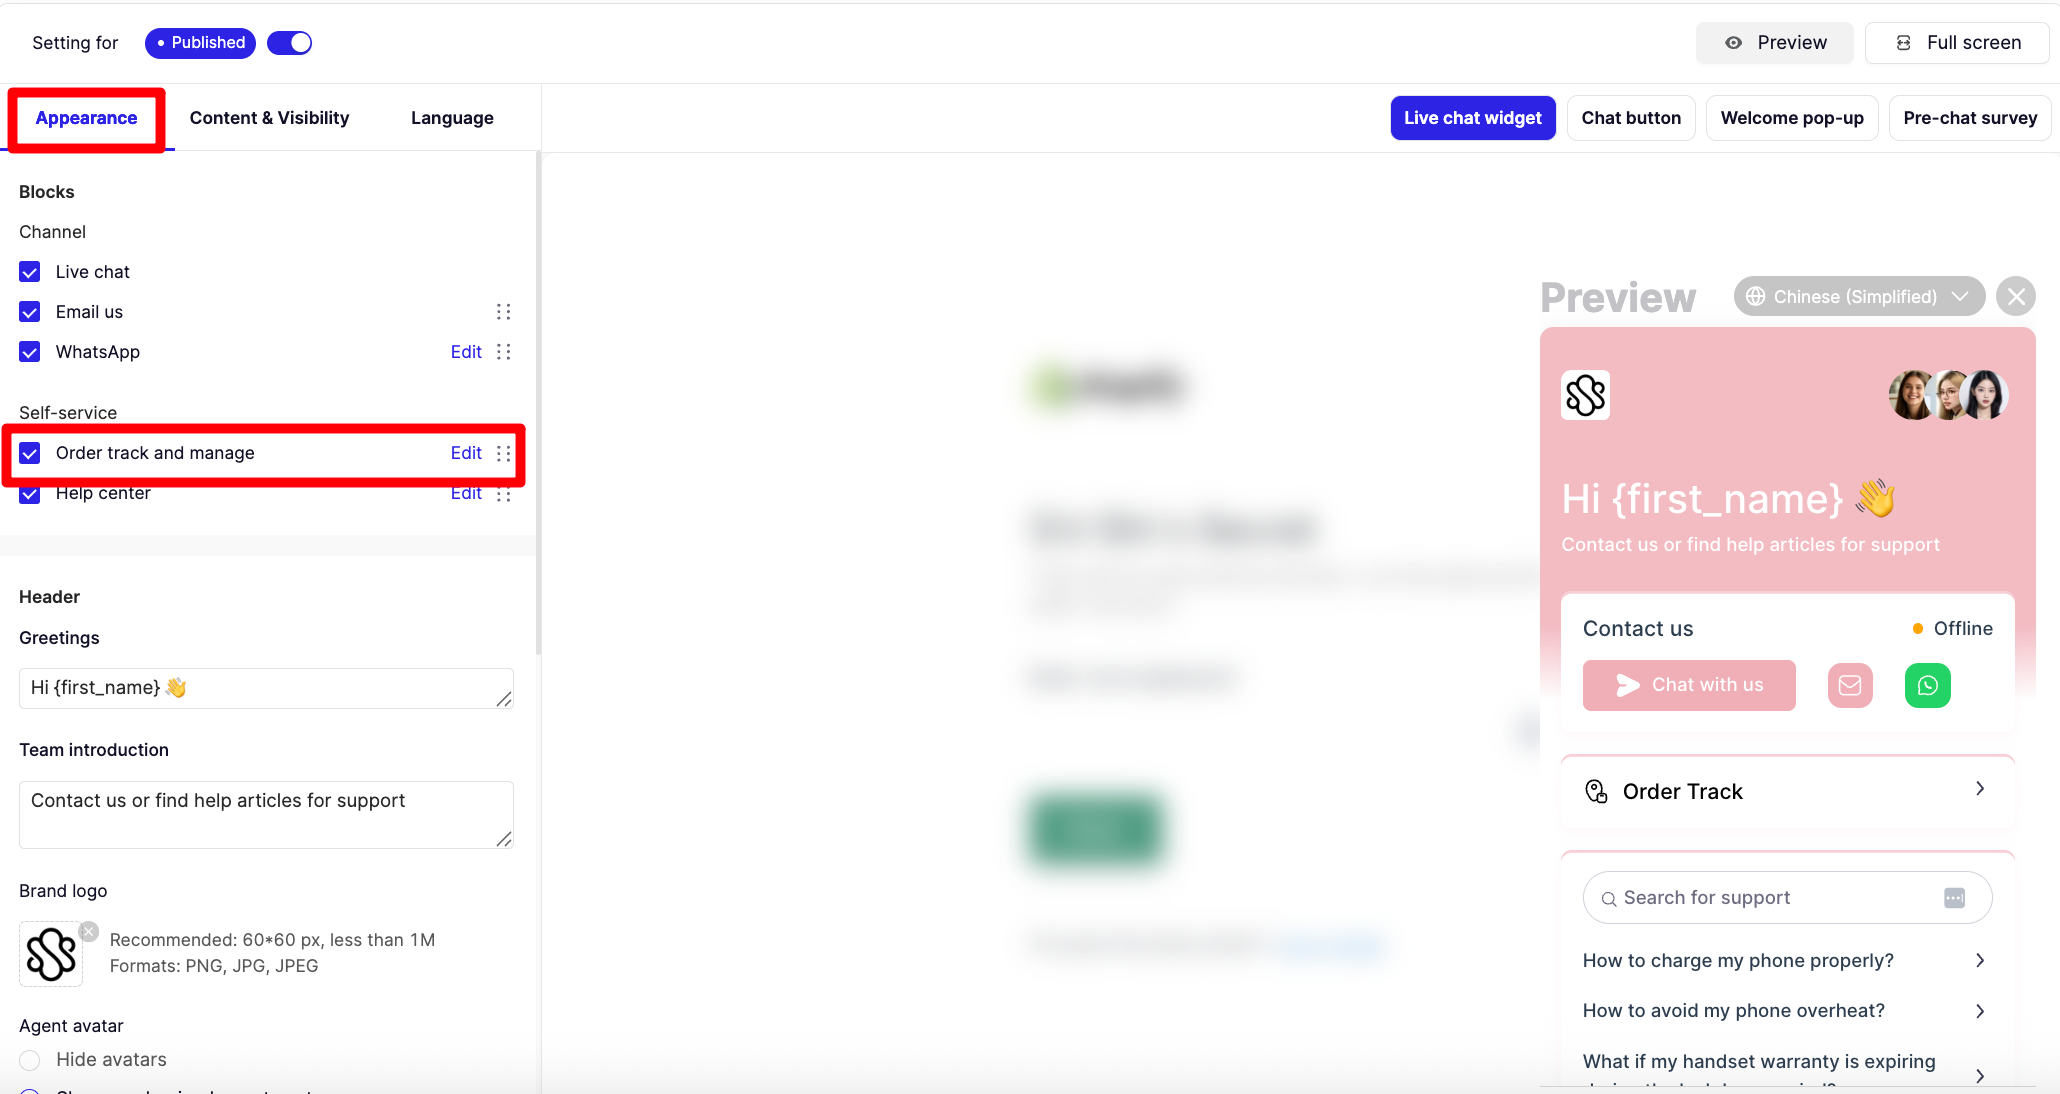
Task: Click the email envelope icon in preview
Action: [x=1850, y=686]
